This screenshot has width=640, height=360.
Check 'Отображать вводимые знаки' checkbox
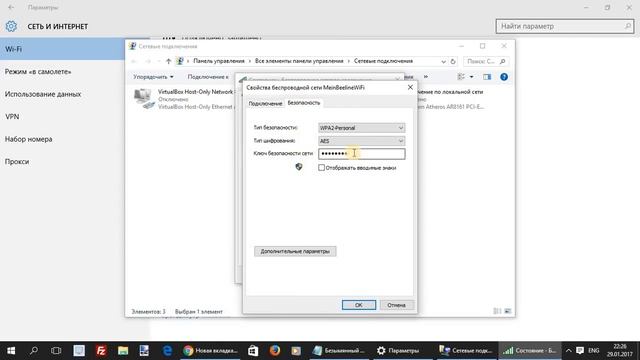[x=322, y=168]
